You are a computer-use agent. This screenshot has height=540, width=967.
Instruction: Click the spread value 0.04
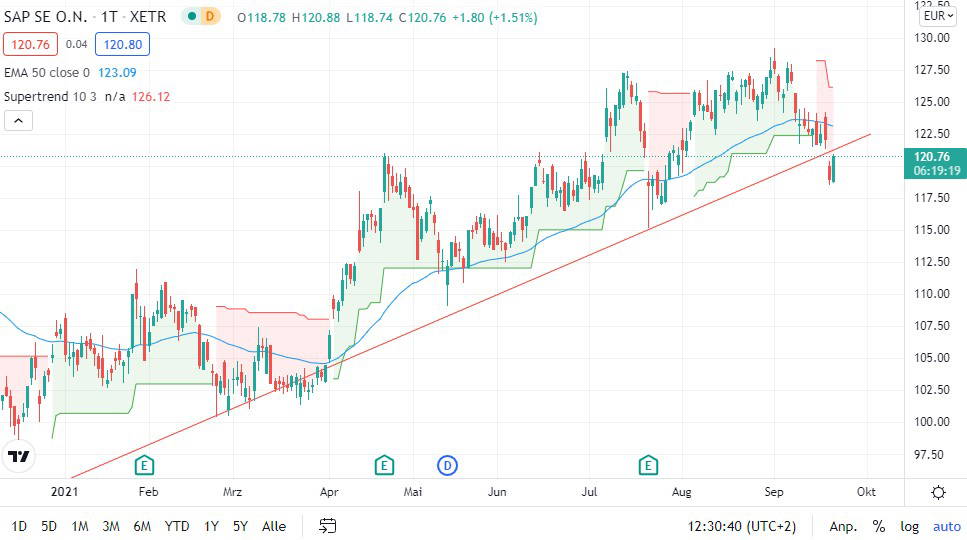(x=76, y=44)
